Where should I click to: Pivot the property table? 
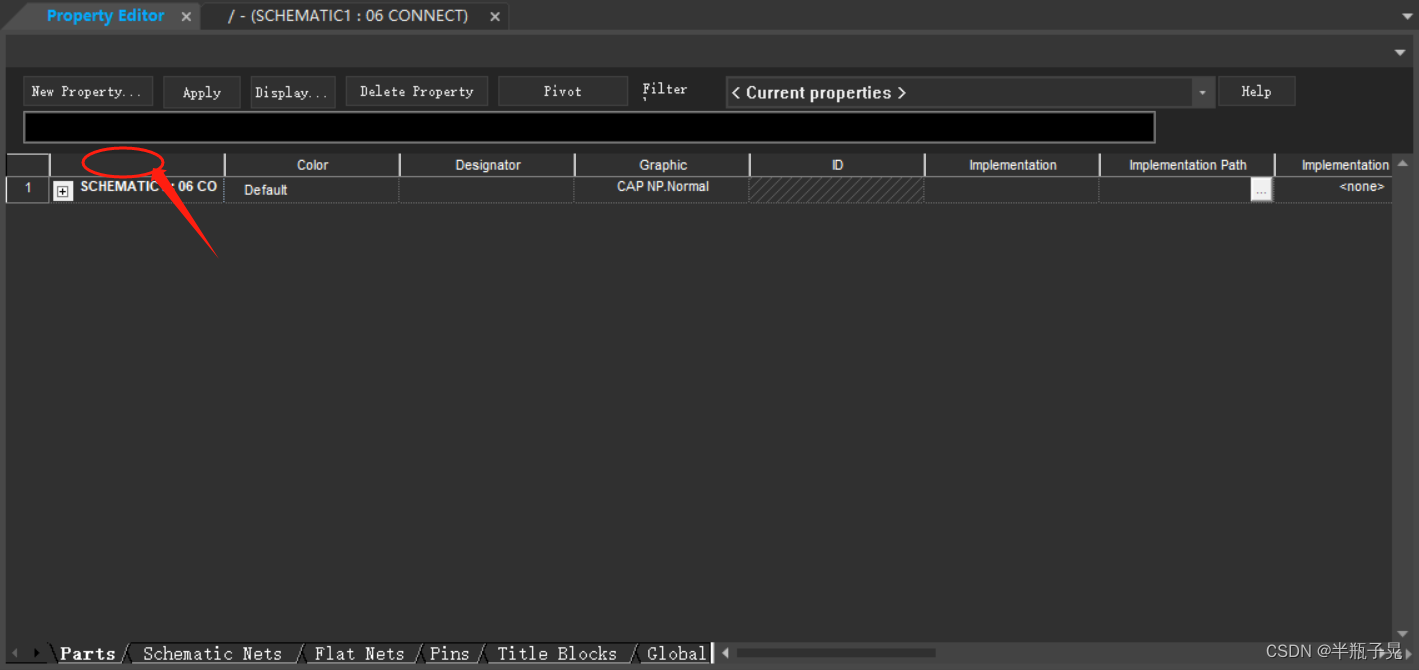click(x=562, y=92)
